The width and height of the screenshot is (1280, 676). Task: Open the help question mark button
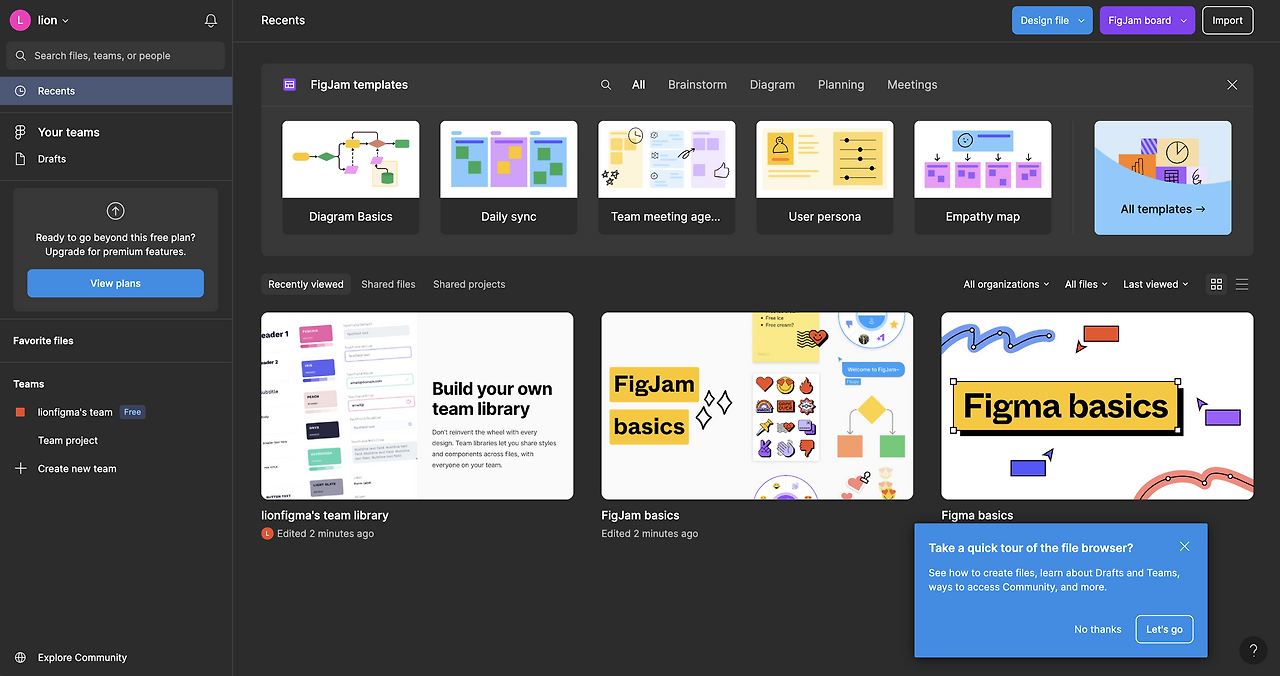click(x=1253, y=651)
